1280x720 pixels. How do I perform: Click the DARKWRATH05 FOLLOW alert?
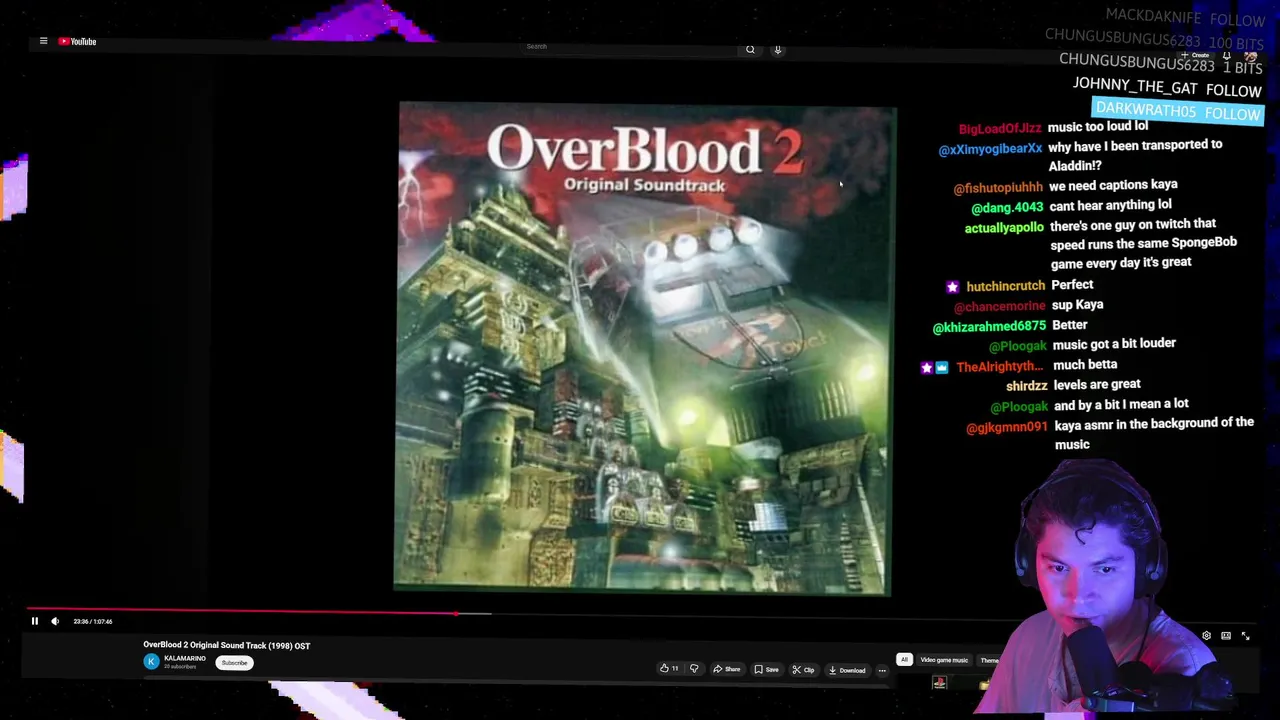[1178, 111]
